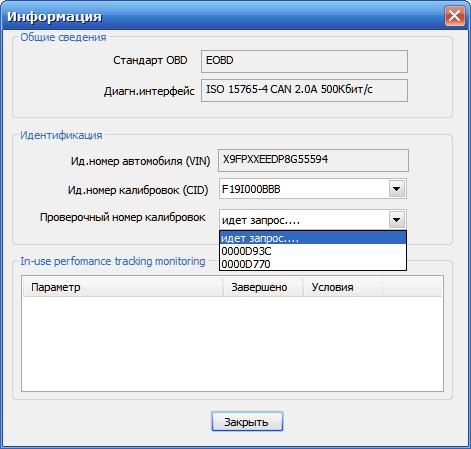Click the Проверочный номер калибровок label
This screenshot has height=449, width=471.
[x=123, y=217]
